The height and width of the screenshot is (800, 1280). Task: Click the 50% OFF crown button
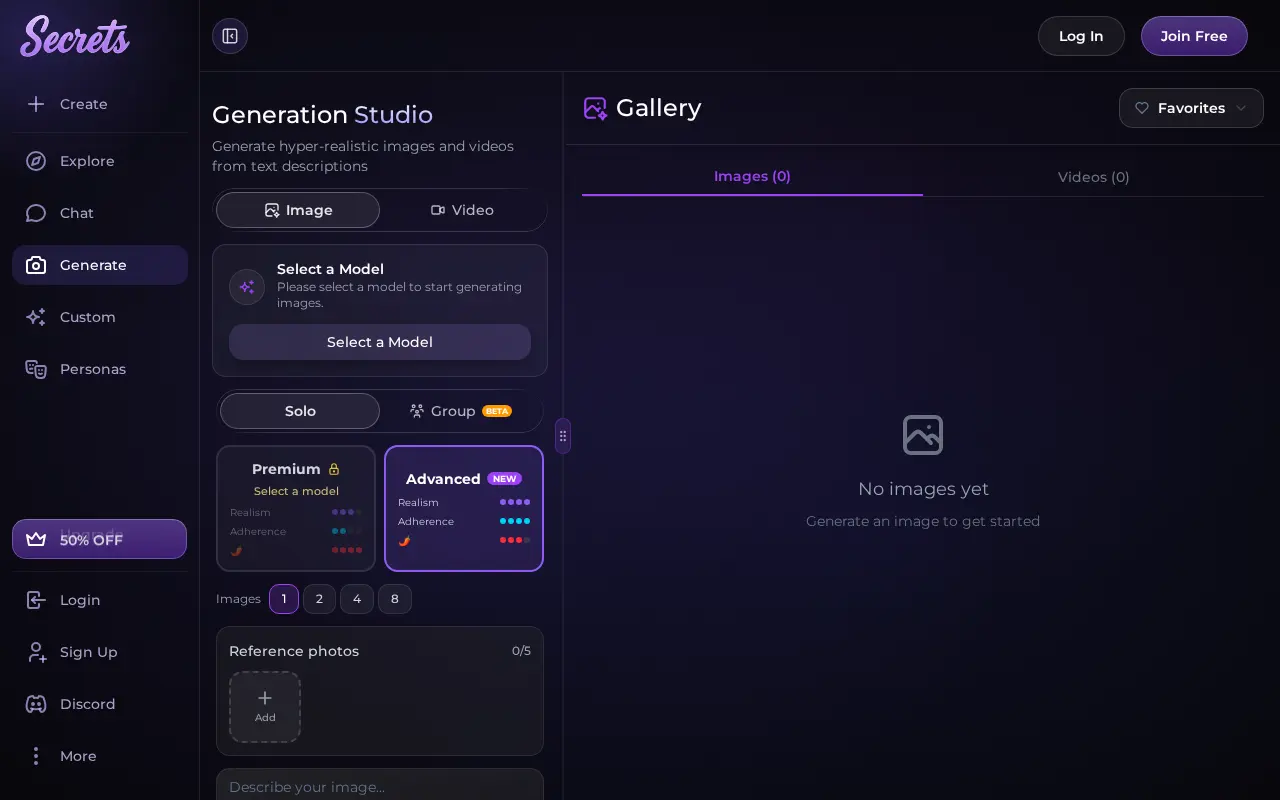100,539
